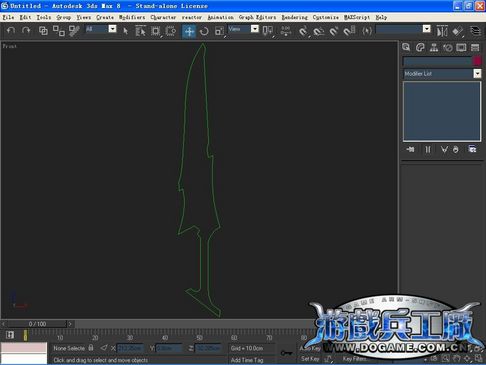Toggle Absolute/Offset transform type-in mode
486x365 pixels.
(x=104, y=348)
